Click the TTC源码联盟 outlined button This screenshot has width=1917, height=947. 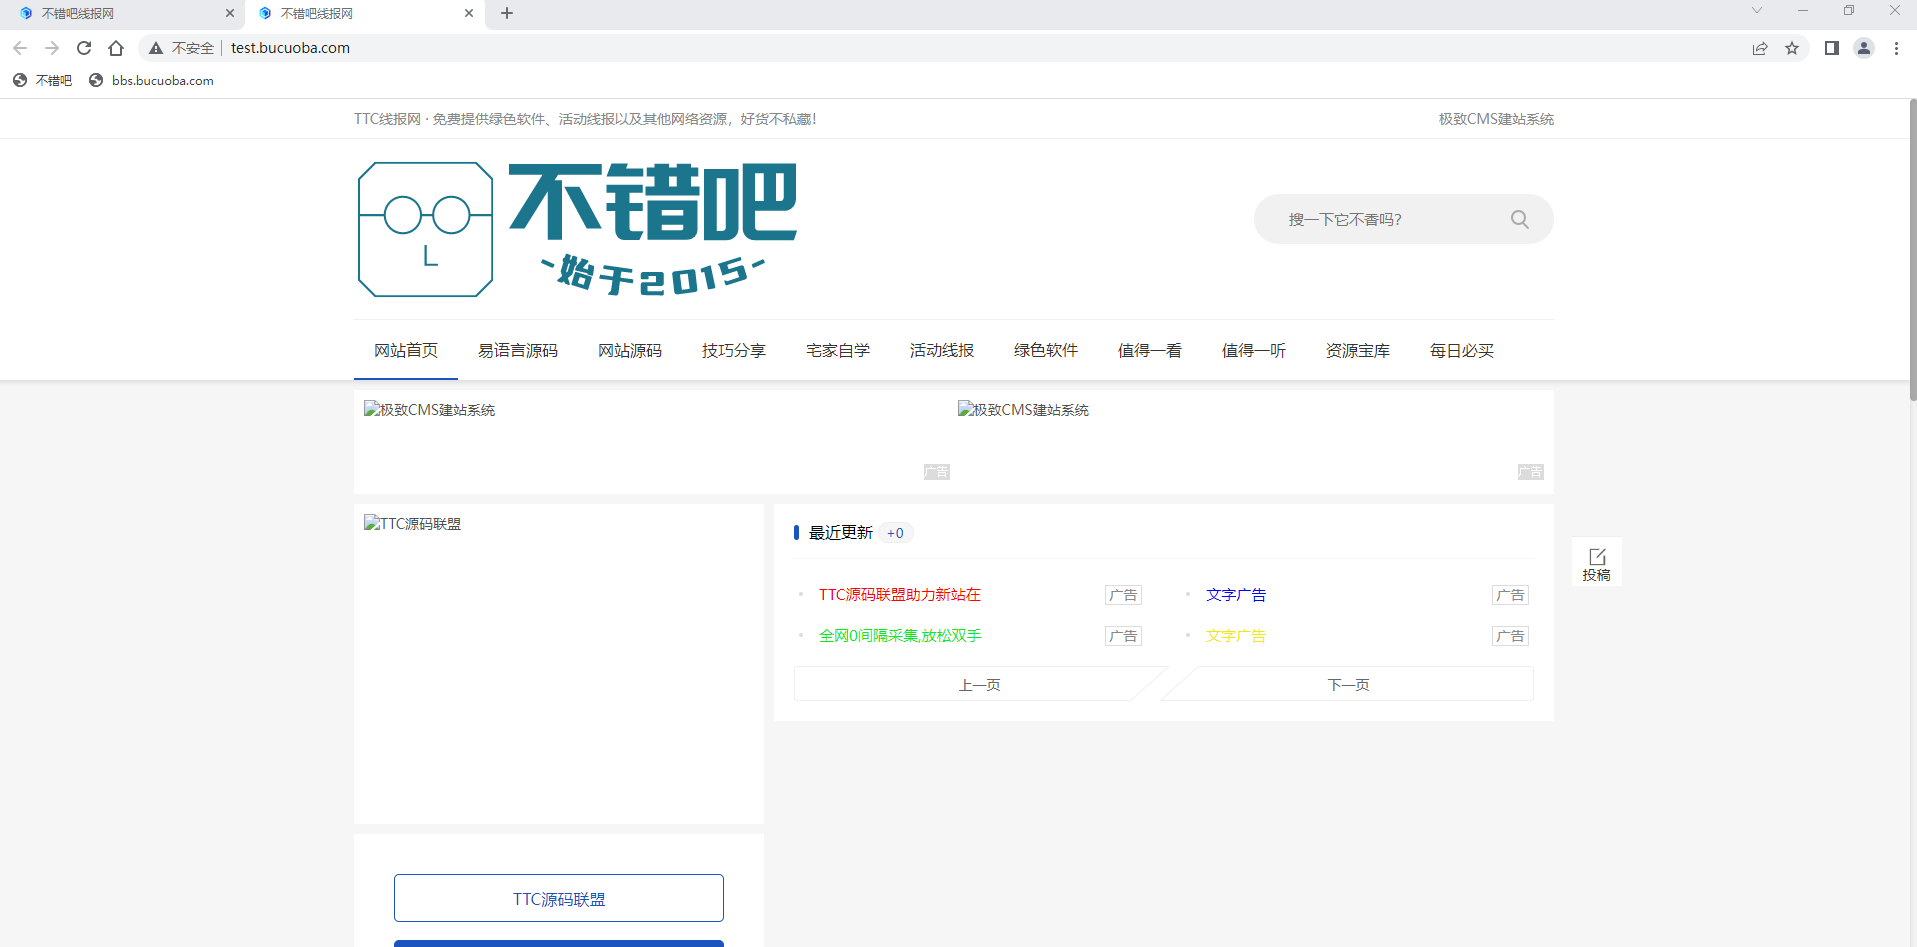click(x=558, y=898)
